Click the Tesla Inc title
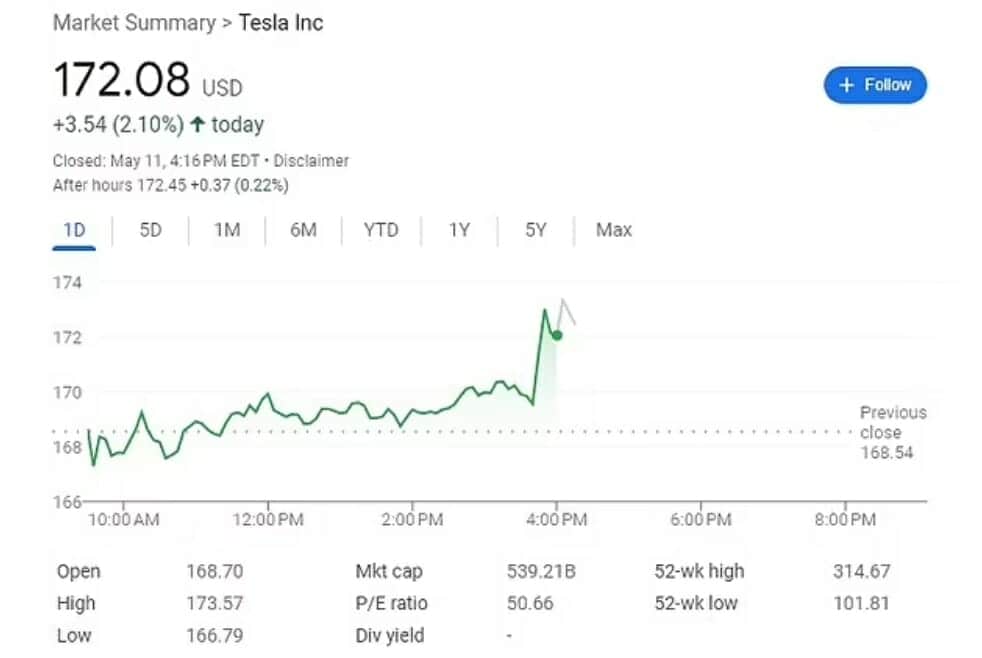The image size is (982, 658). (x=281, y=22)
